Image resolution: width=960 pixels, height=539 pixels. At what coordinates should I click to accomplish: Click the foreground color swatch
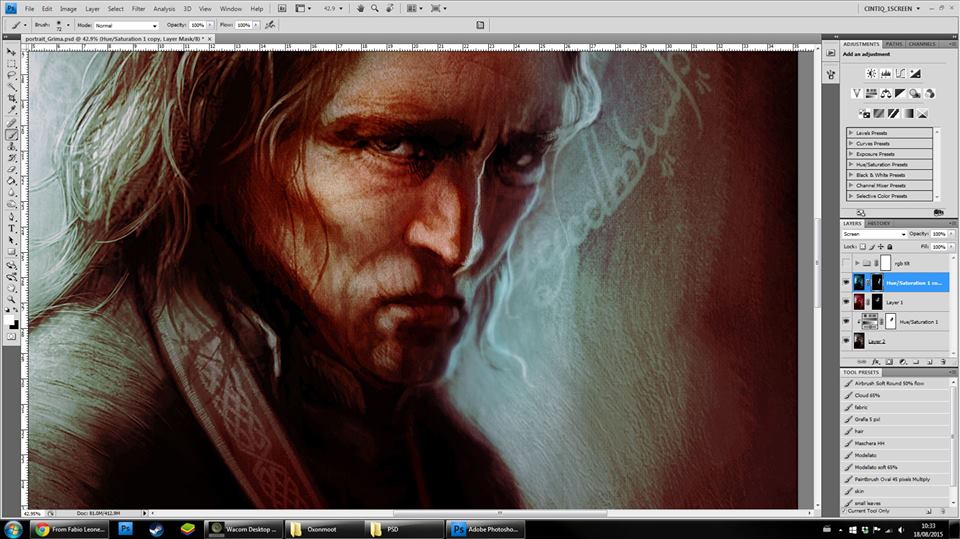[x=10, y=320]
